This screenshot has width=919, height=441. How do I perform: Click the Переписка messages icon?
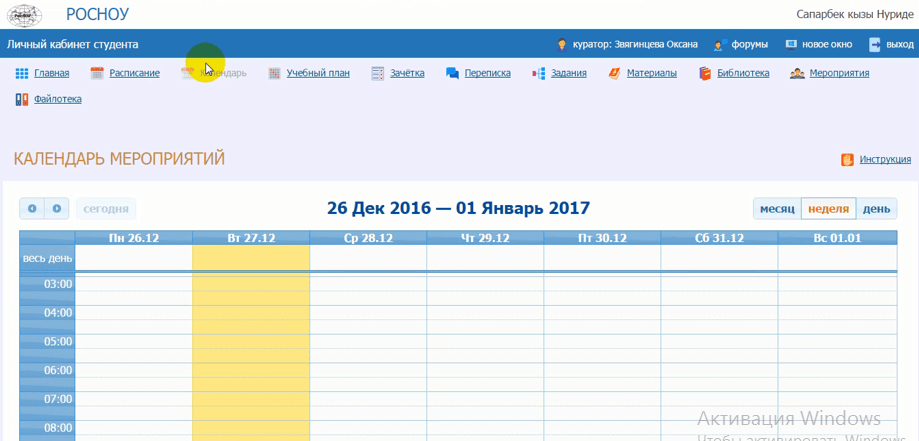(452, 73)
